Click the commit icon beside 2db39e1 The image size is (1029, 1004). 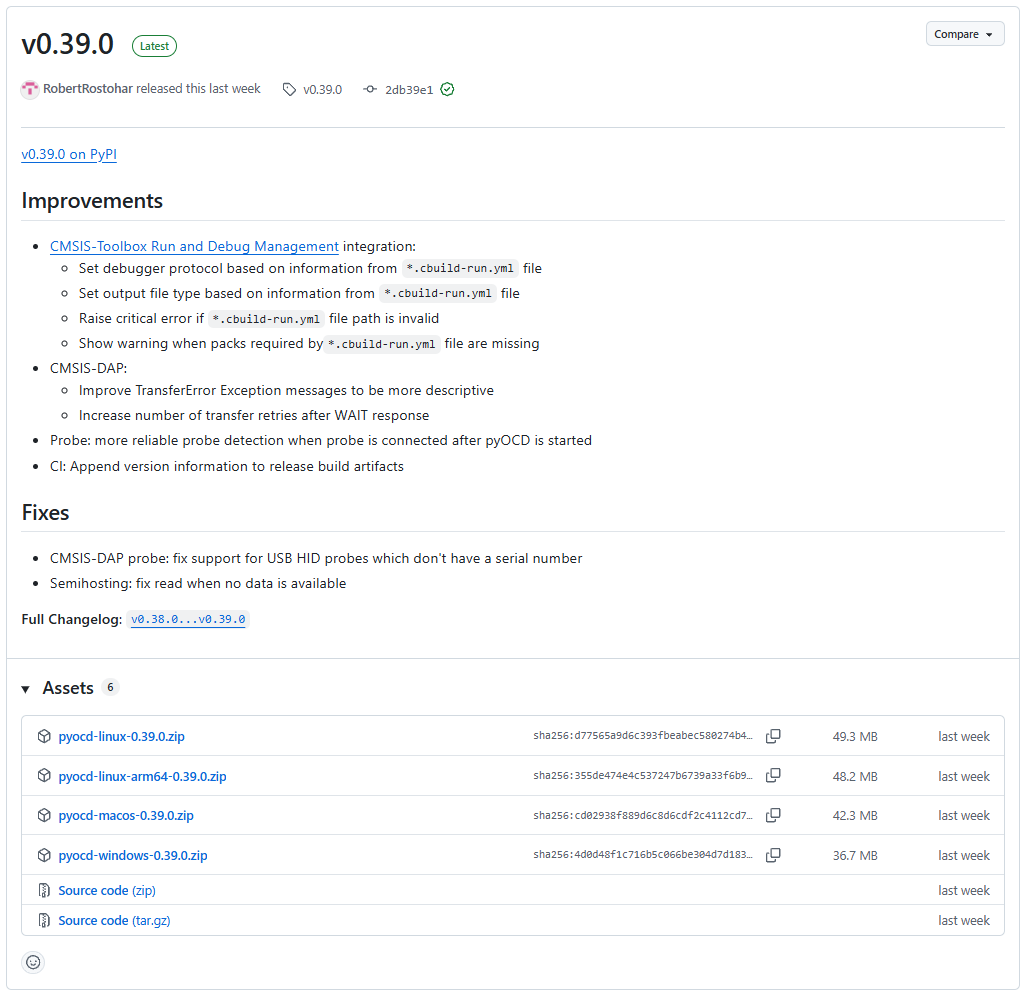(370, 89)
